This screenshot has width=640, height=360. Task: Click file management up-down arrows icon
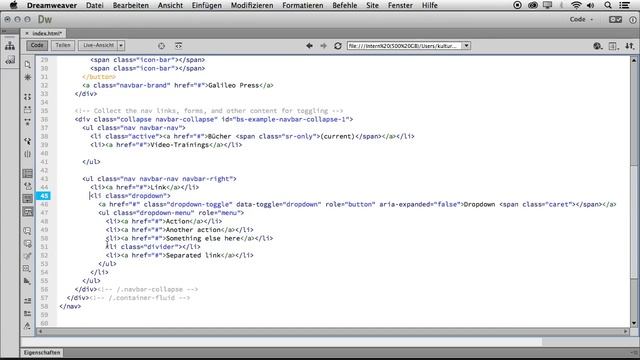(629, 46)
